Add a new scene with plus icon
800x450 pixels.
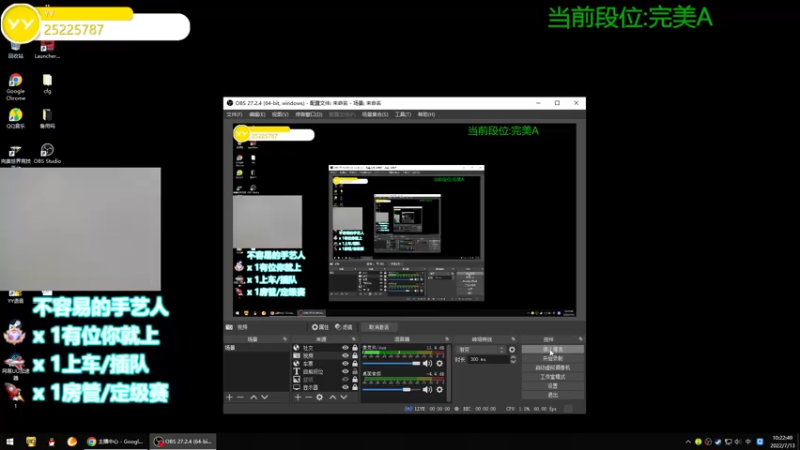[x=230, y=397]
